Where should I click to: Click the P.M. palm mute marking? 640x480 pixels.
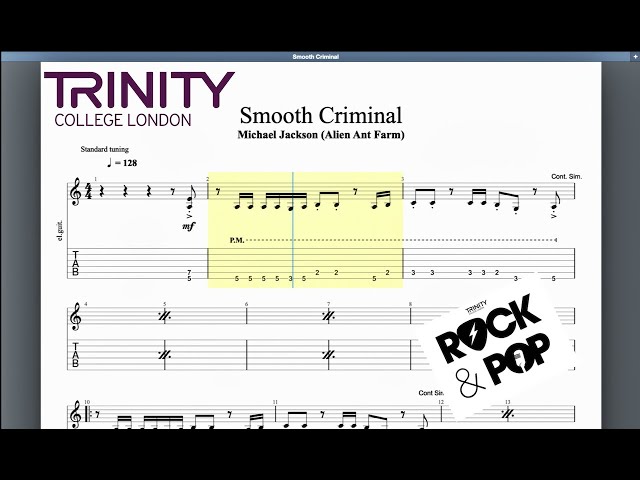click(237, 240)
